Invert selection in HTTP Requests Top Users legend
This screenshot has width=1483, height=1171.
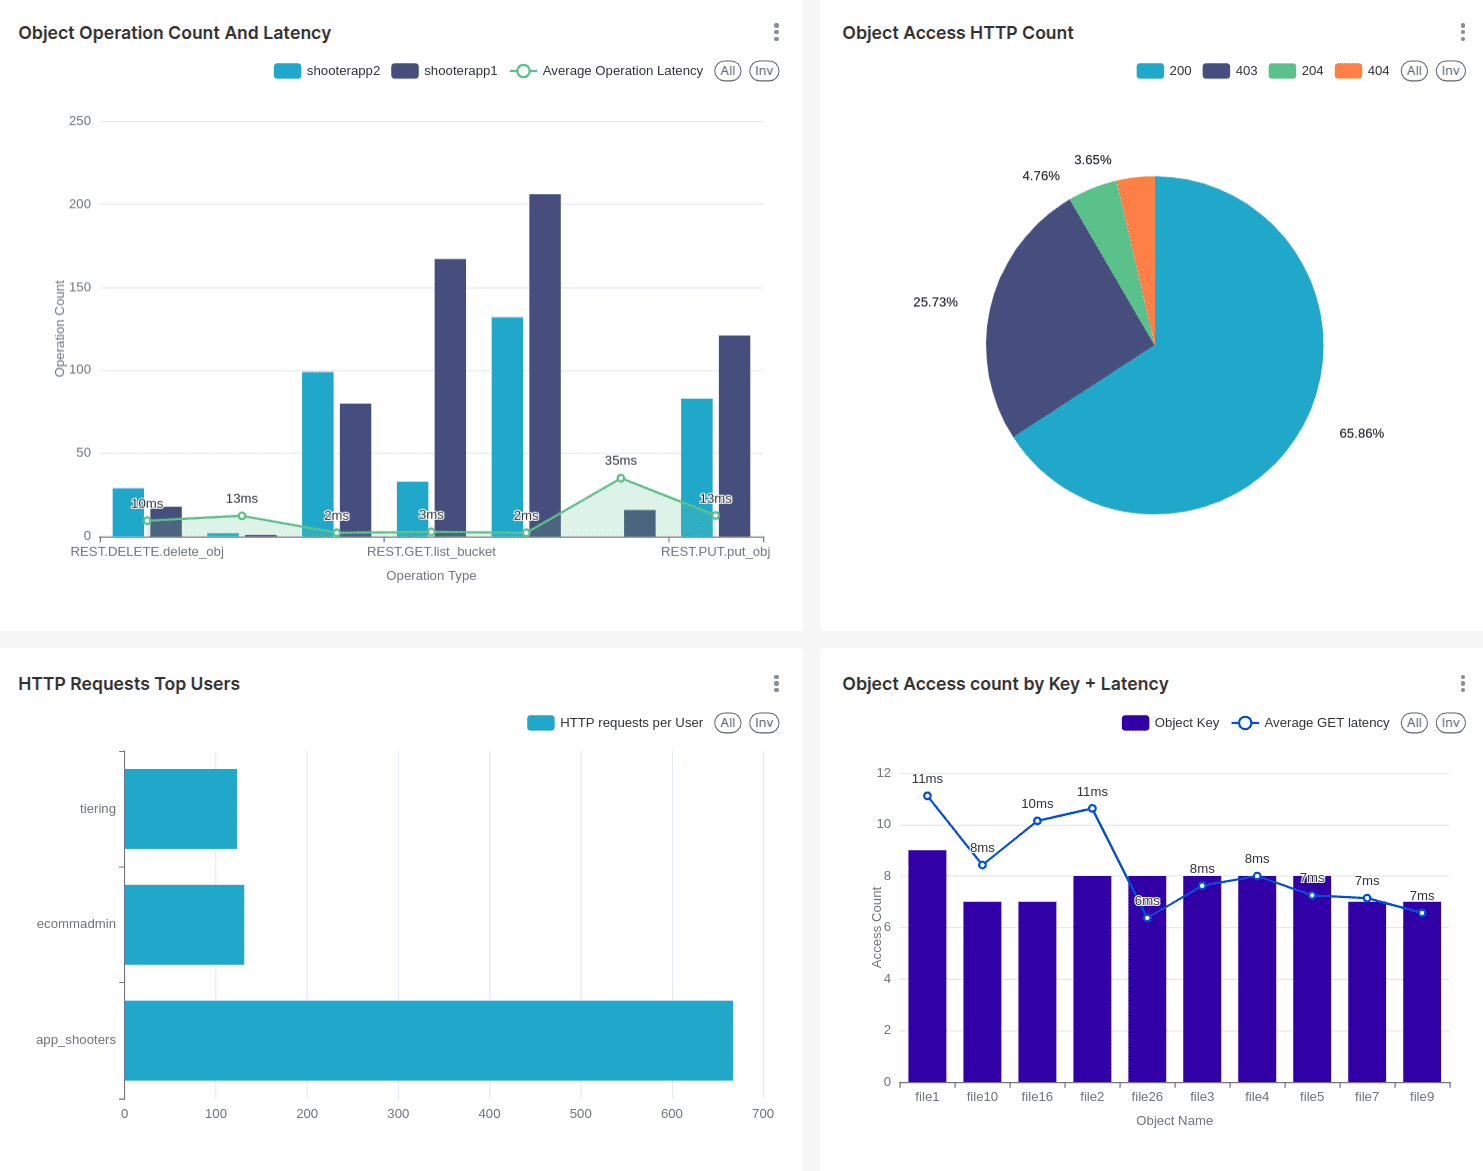point(764,723)
